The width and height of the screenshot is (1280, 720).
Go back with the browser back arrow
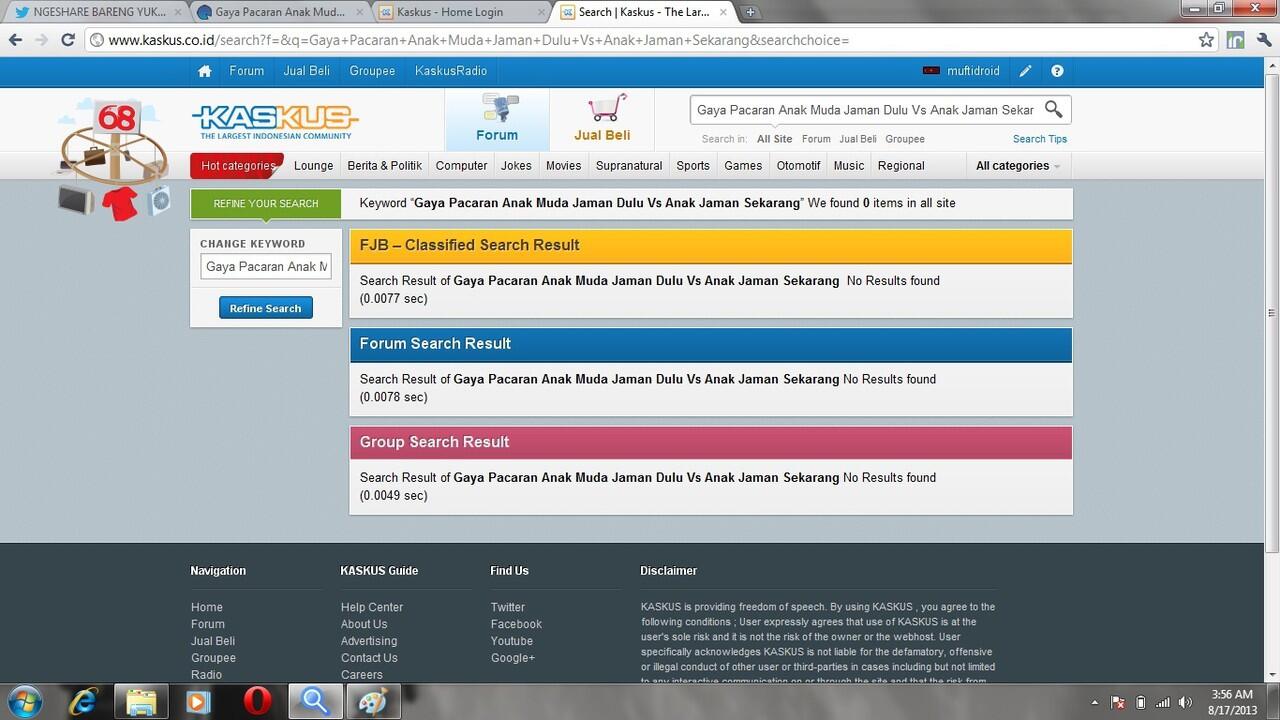15,40
